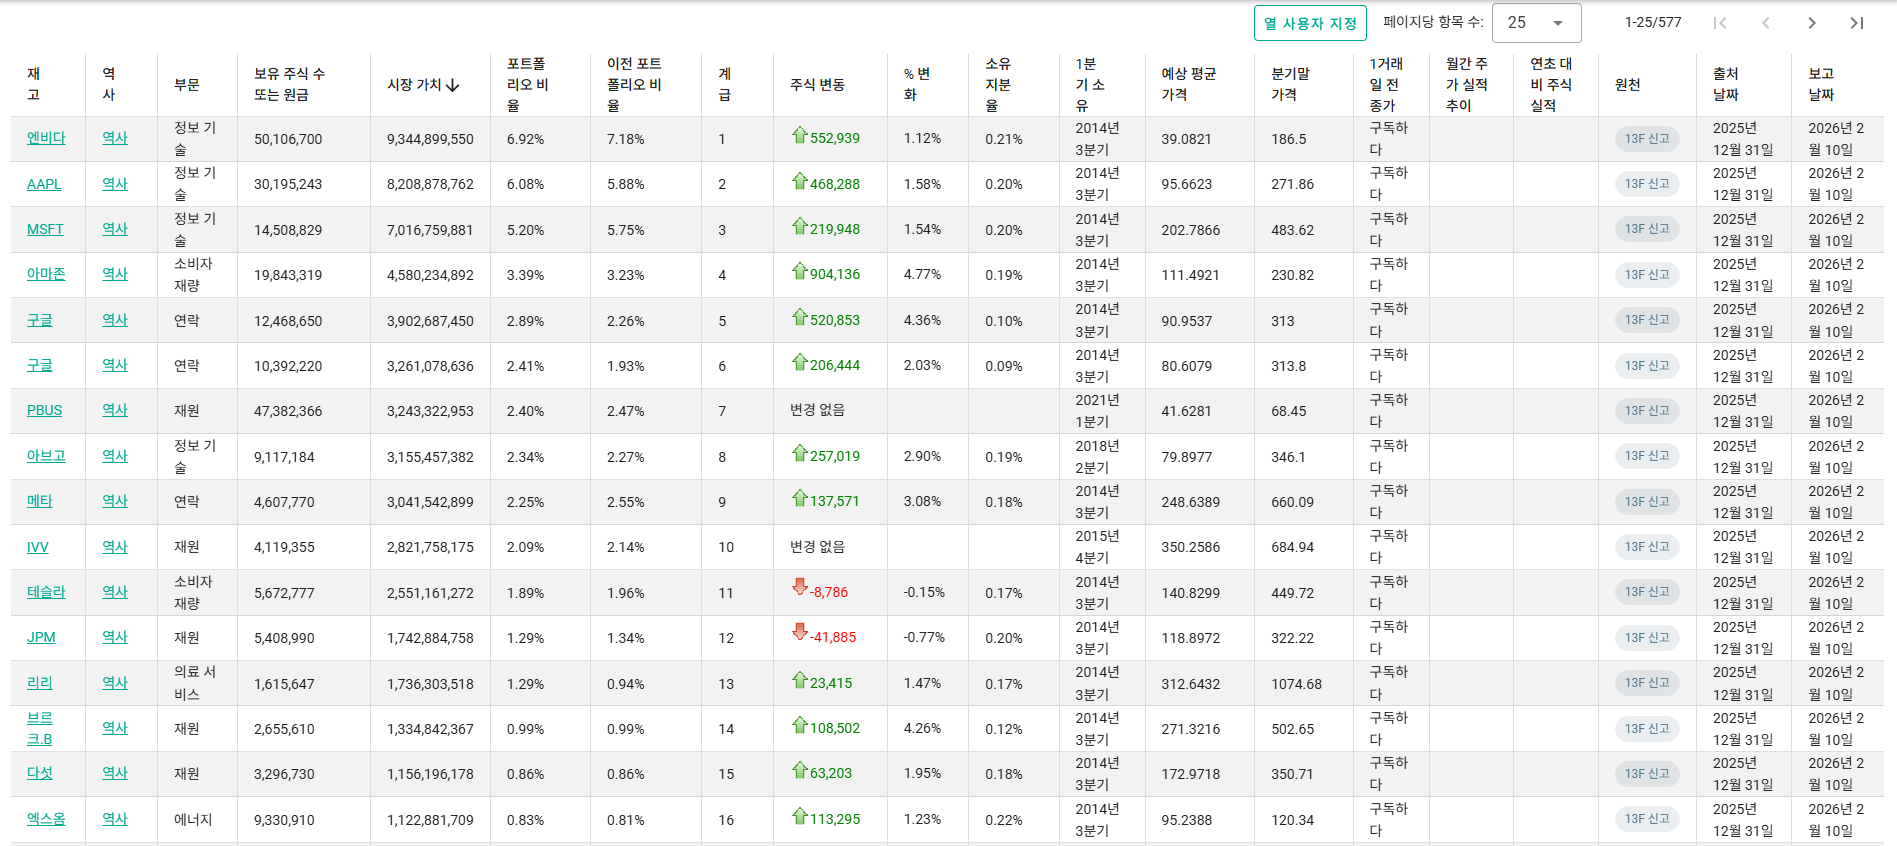The image size is (1897, 846).
Task: Click green up arrow for 552,939
Action: pos(799,136)
